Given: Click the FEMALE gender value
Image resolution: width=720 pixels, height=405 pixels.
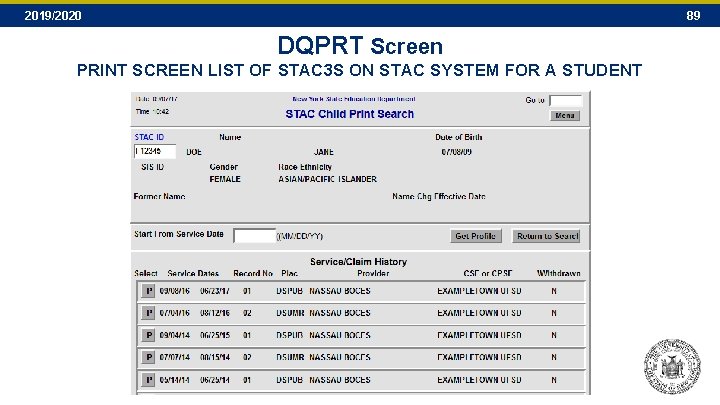Looking at the screenshot, I should pos(225,179).
